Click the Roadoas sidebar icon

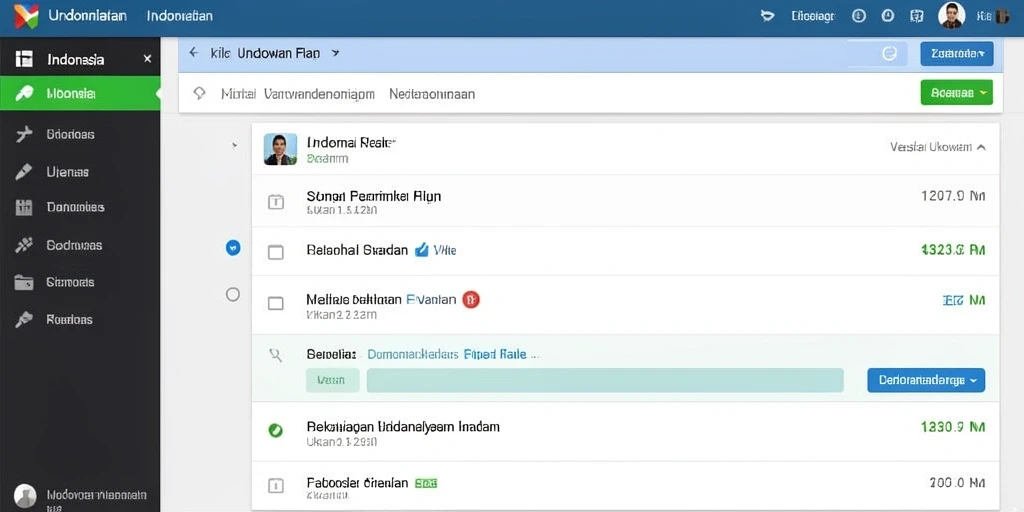(24, 319)
